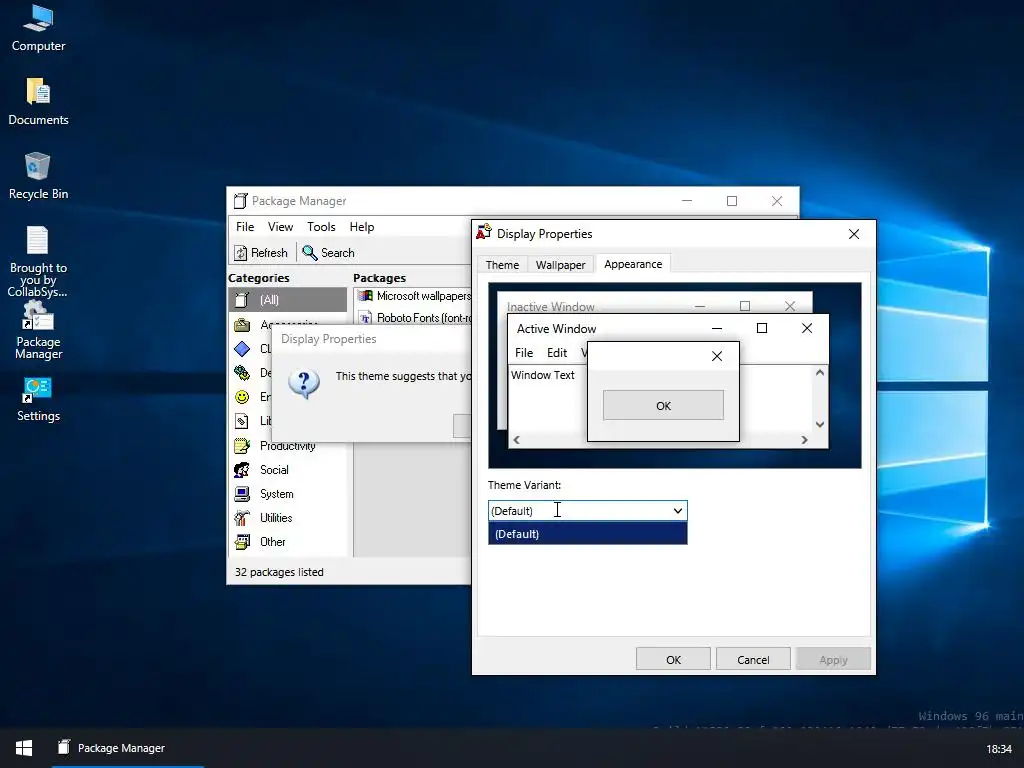Click preview horizontal scrollbar right arrow
Image resolution: width=1024 pixels, height=768 pixels.
tap(805, 440)
